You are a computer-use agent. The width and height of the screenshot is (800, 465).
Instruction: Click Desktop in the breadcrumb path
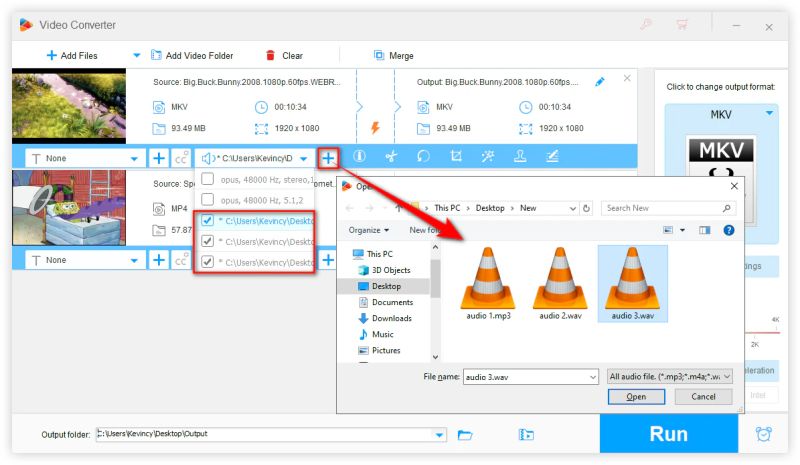pos(490,208)
